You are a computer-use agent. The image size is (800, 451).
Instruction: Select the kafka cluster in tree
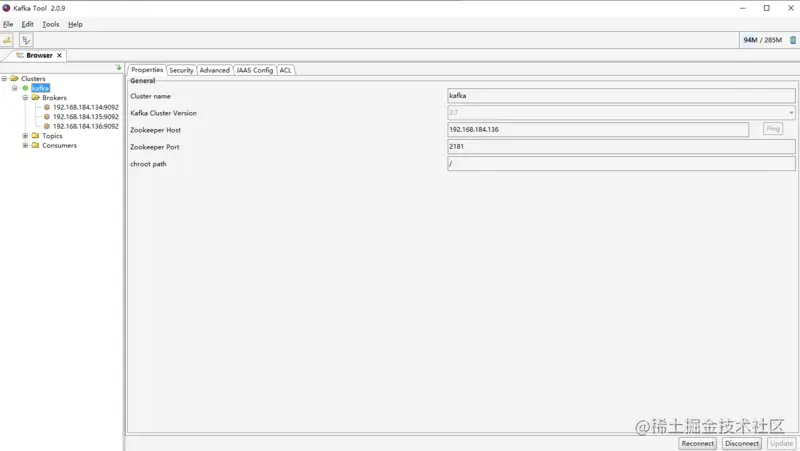(40, 88)
